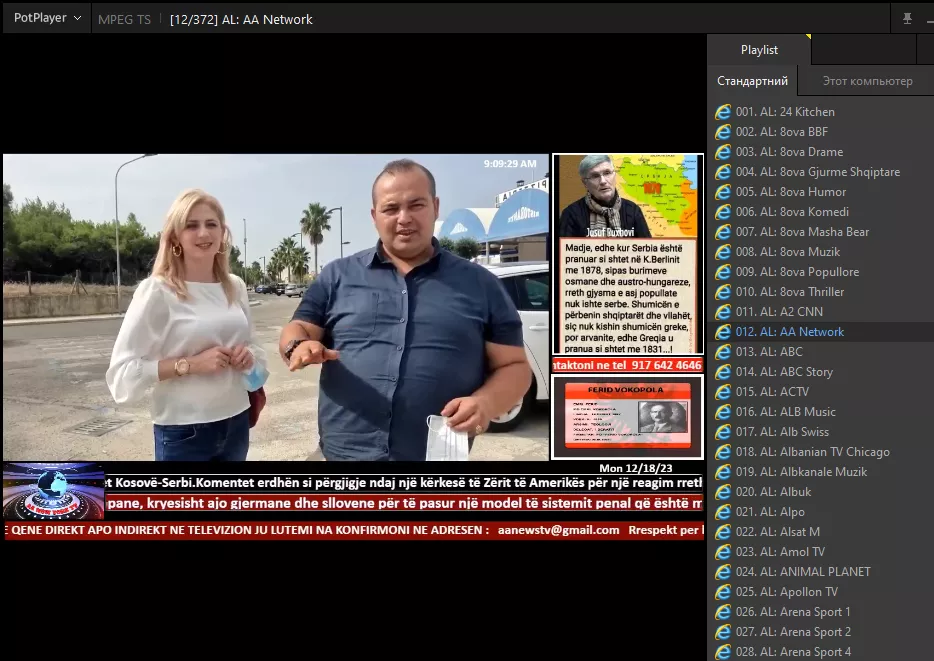Click the icon beside 018. AL: Albanian TV Chicago

723,452
